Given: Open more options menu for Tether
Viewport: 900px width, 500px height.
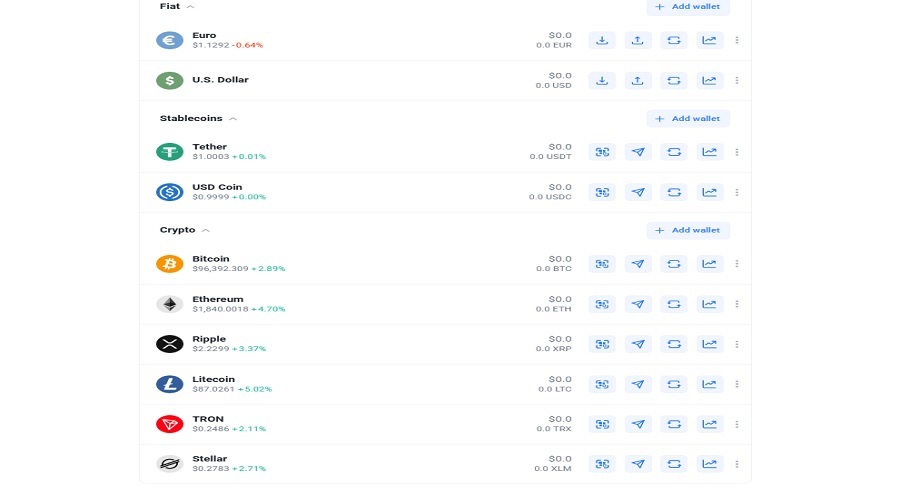Looking at the screenshot, I should coord(736,152).
